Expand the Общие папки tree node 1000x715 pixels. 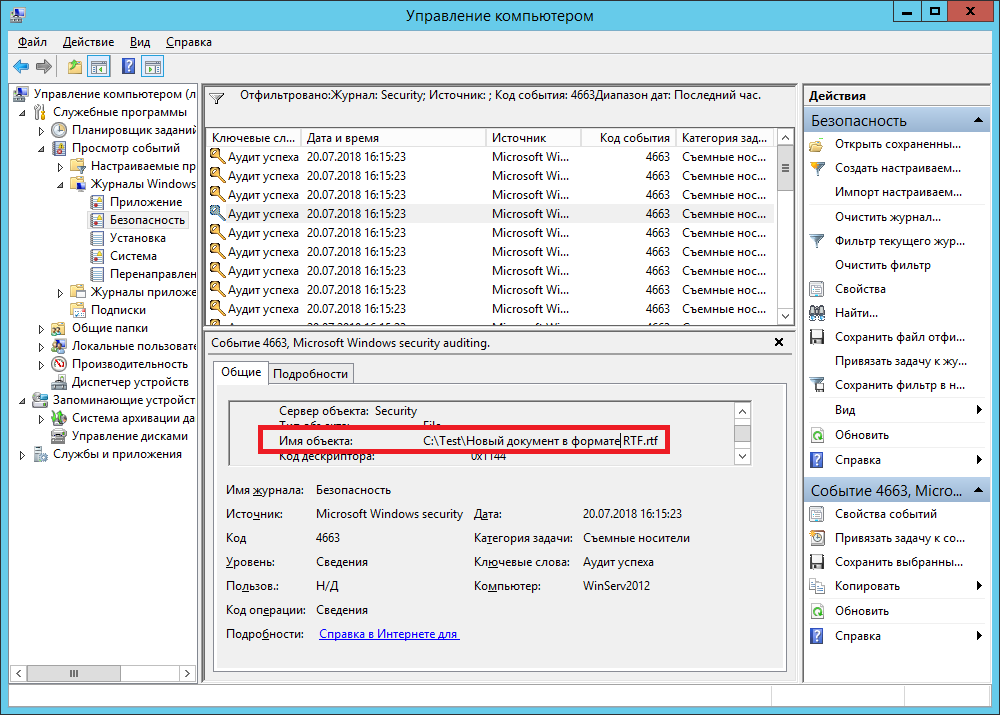(x=41, y=328)
